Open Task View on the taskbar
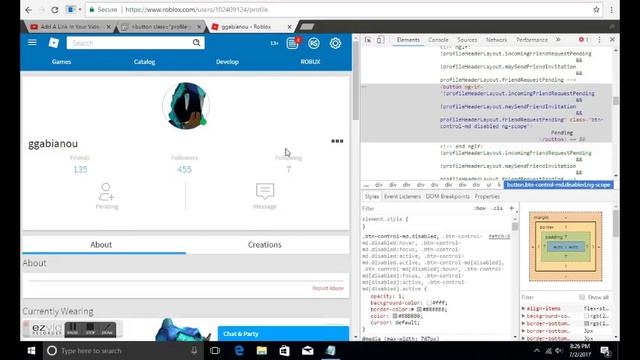The image size is (640, 360). coord(215,351)
